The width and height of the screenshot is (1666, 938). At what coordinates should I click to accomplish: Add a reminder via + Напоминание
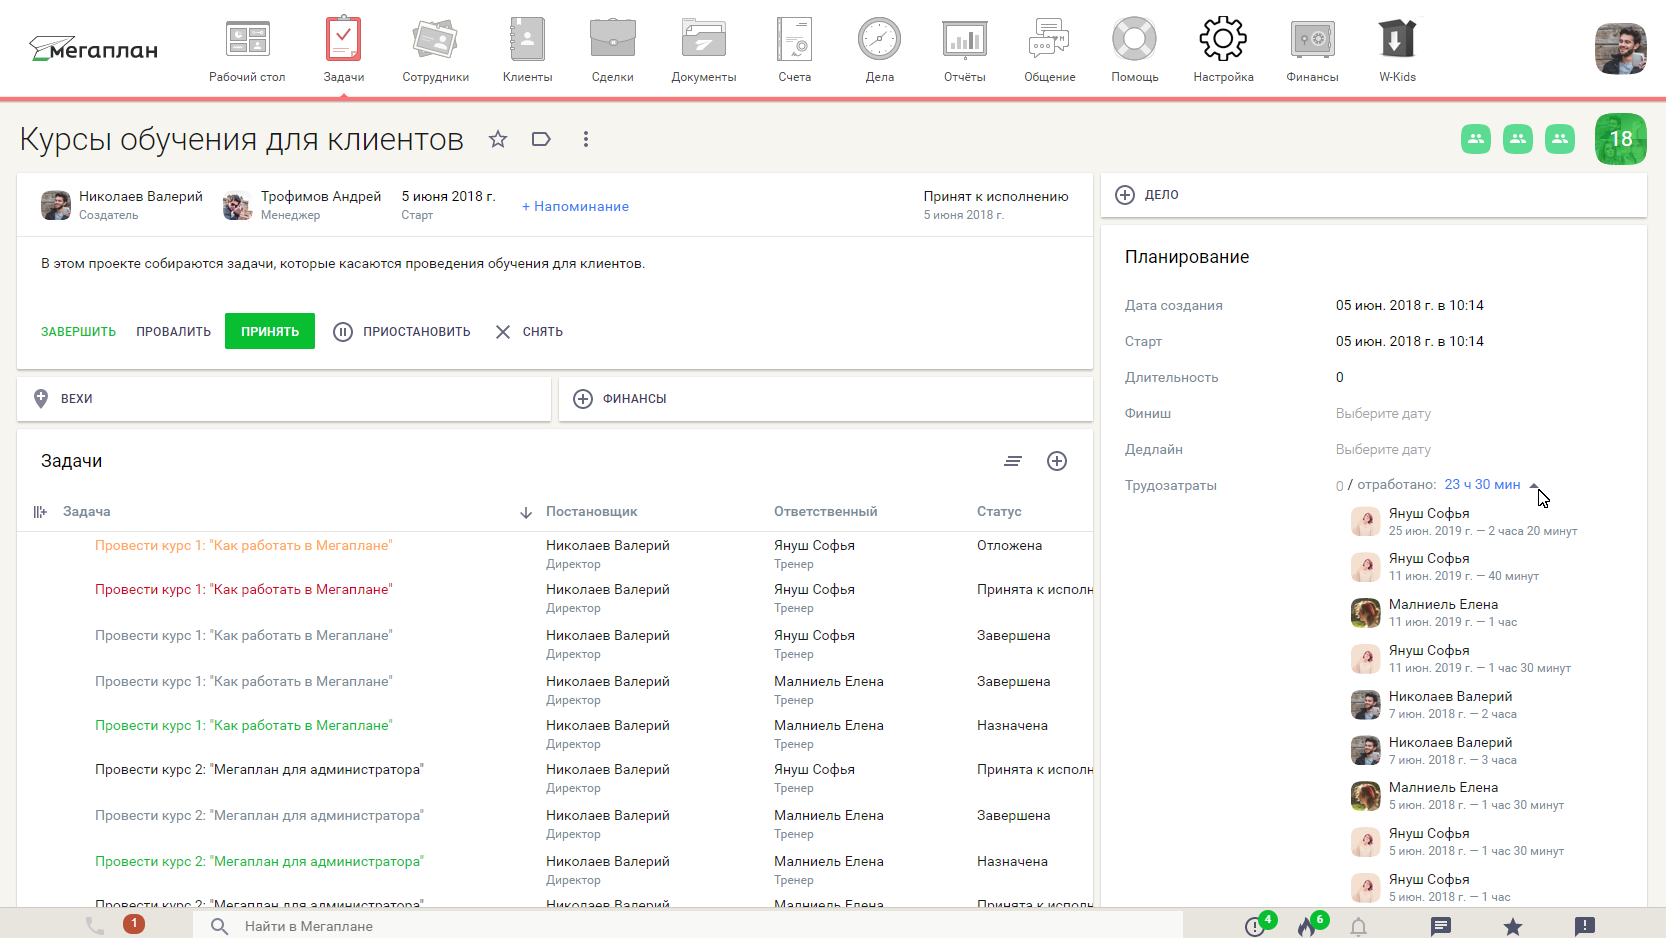575,206
